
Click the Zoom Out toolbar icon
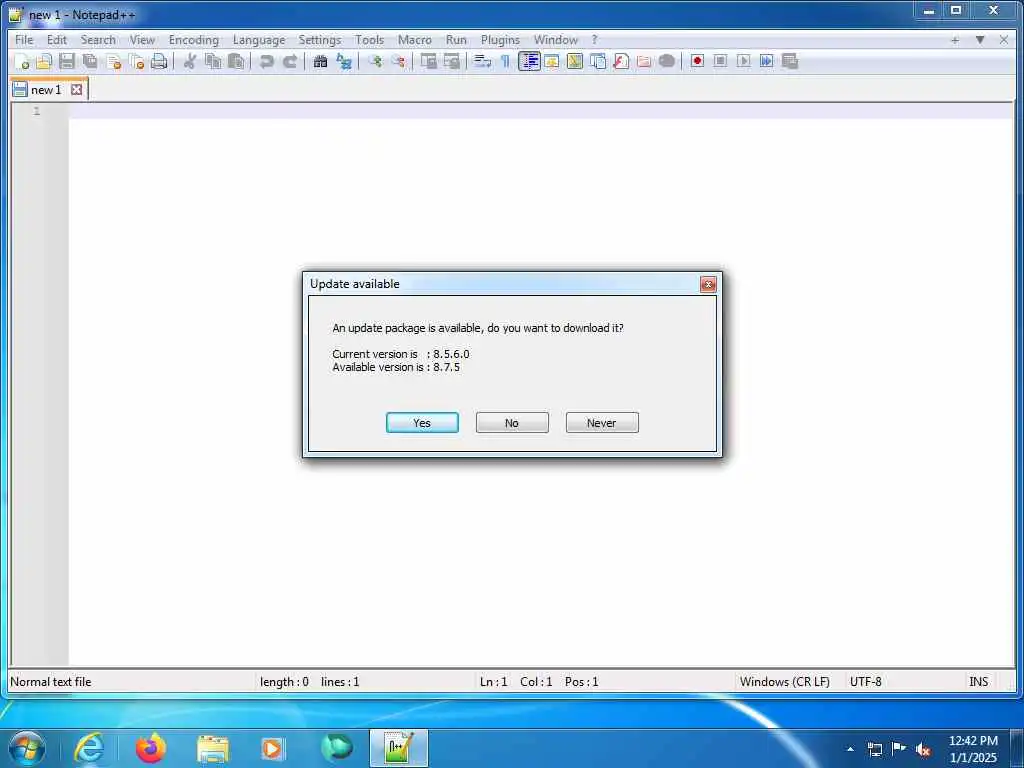point(398,61)
